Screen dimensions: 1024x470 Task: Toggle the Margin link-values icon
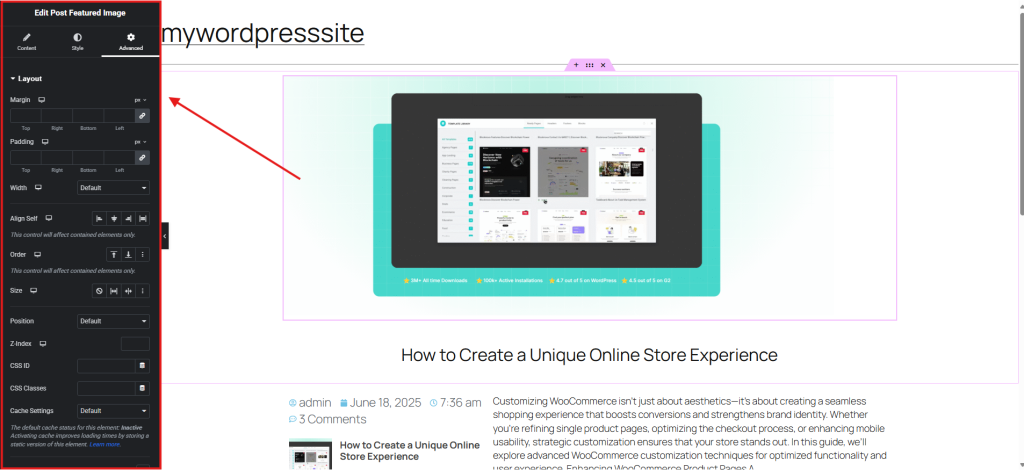click(x=142, y=116)
